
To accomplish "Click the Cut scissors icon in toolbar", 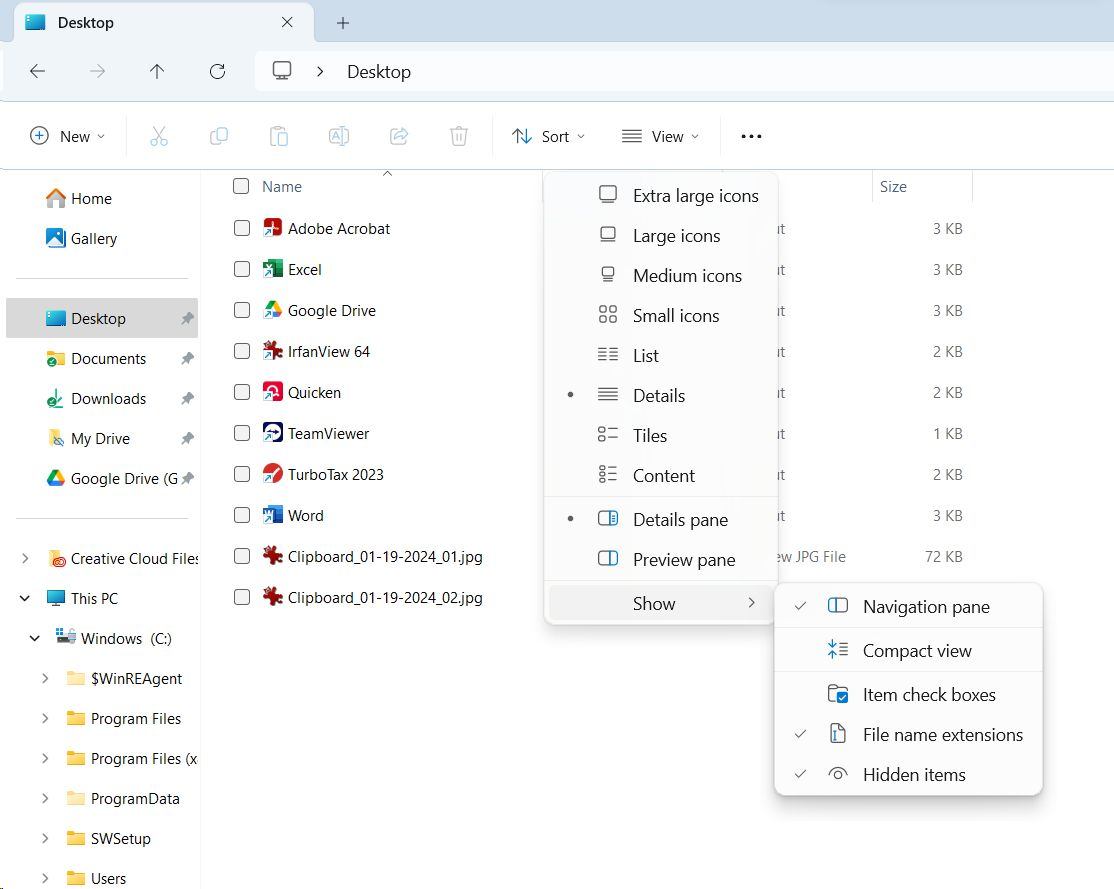I will 158,136.
